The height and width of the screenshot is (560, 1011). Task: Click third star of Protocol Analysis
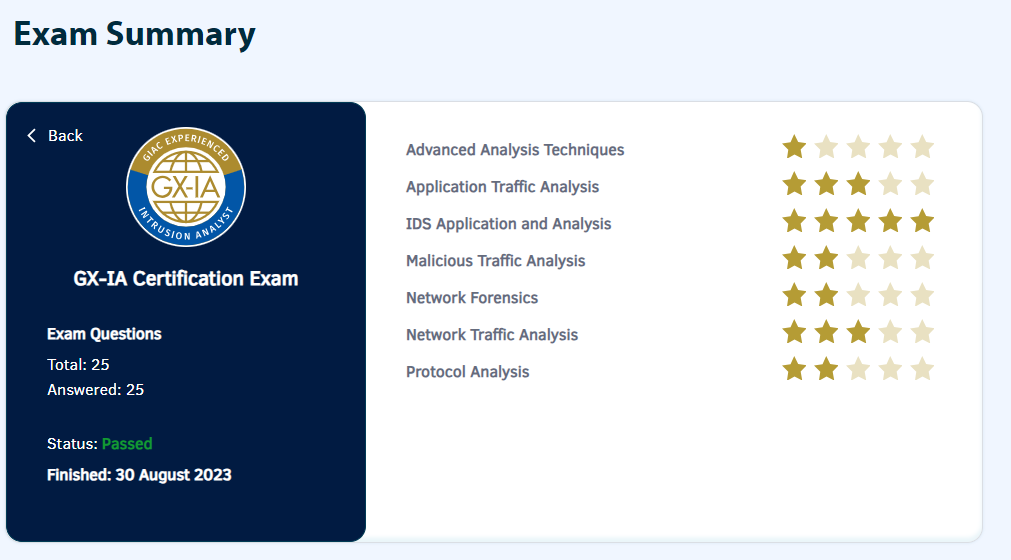pyautogui.click(x=858, y=369)
